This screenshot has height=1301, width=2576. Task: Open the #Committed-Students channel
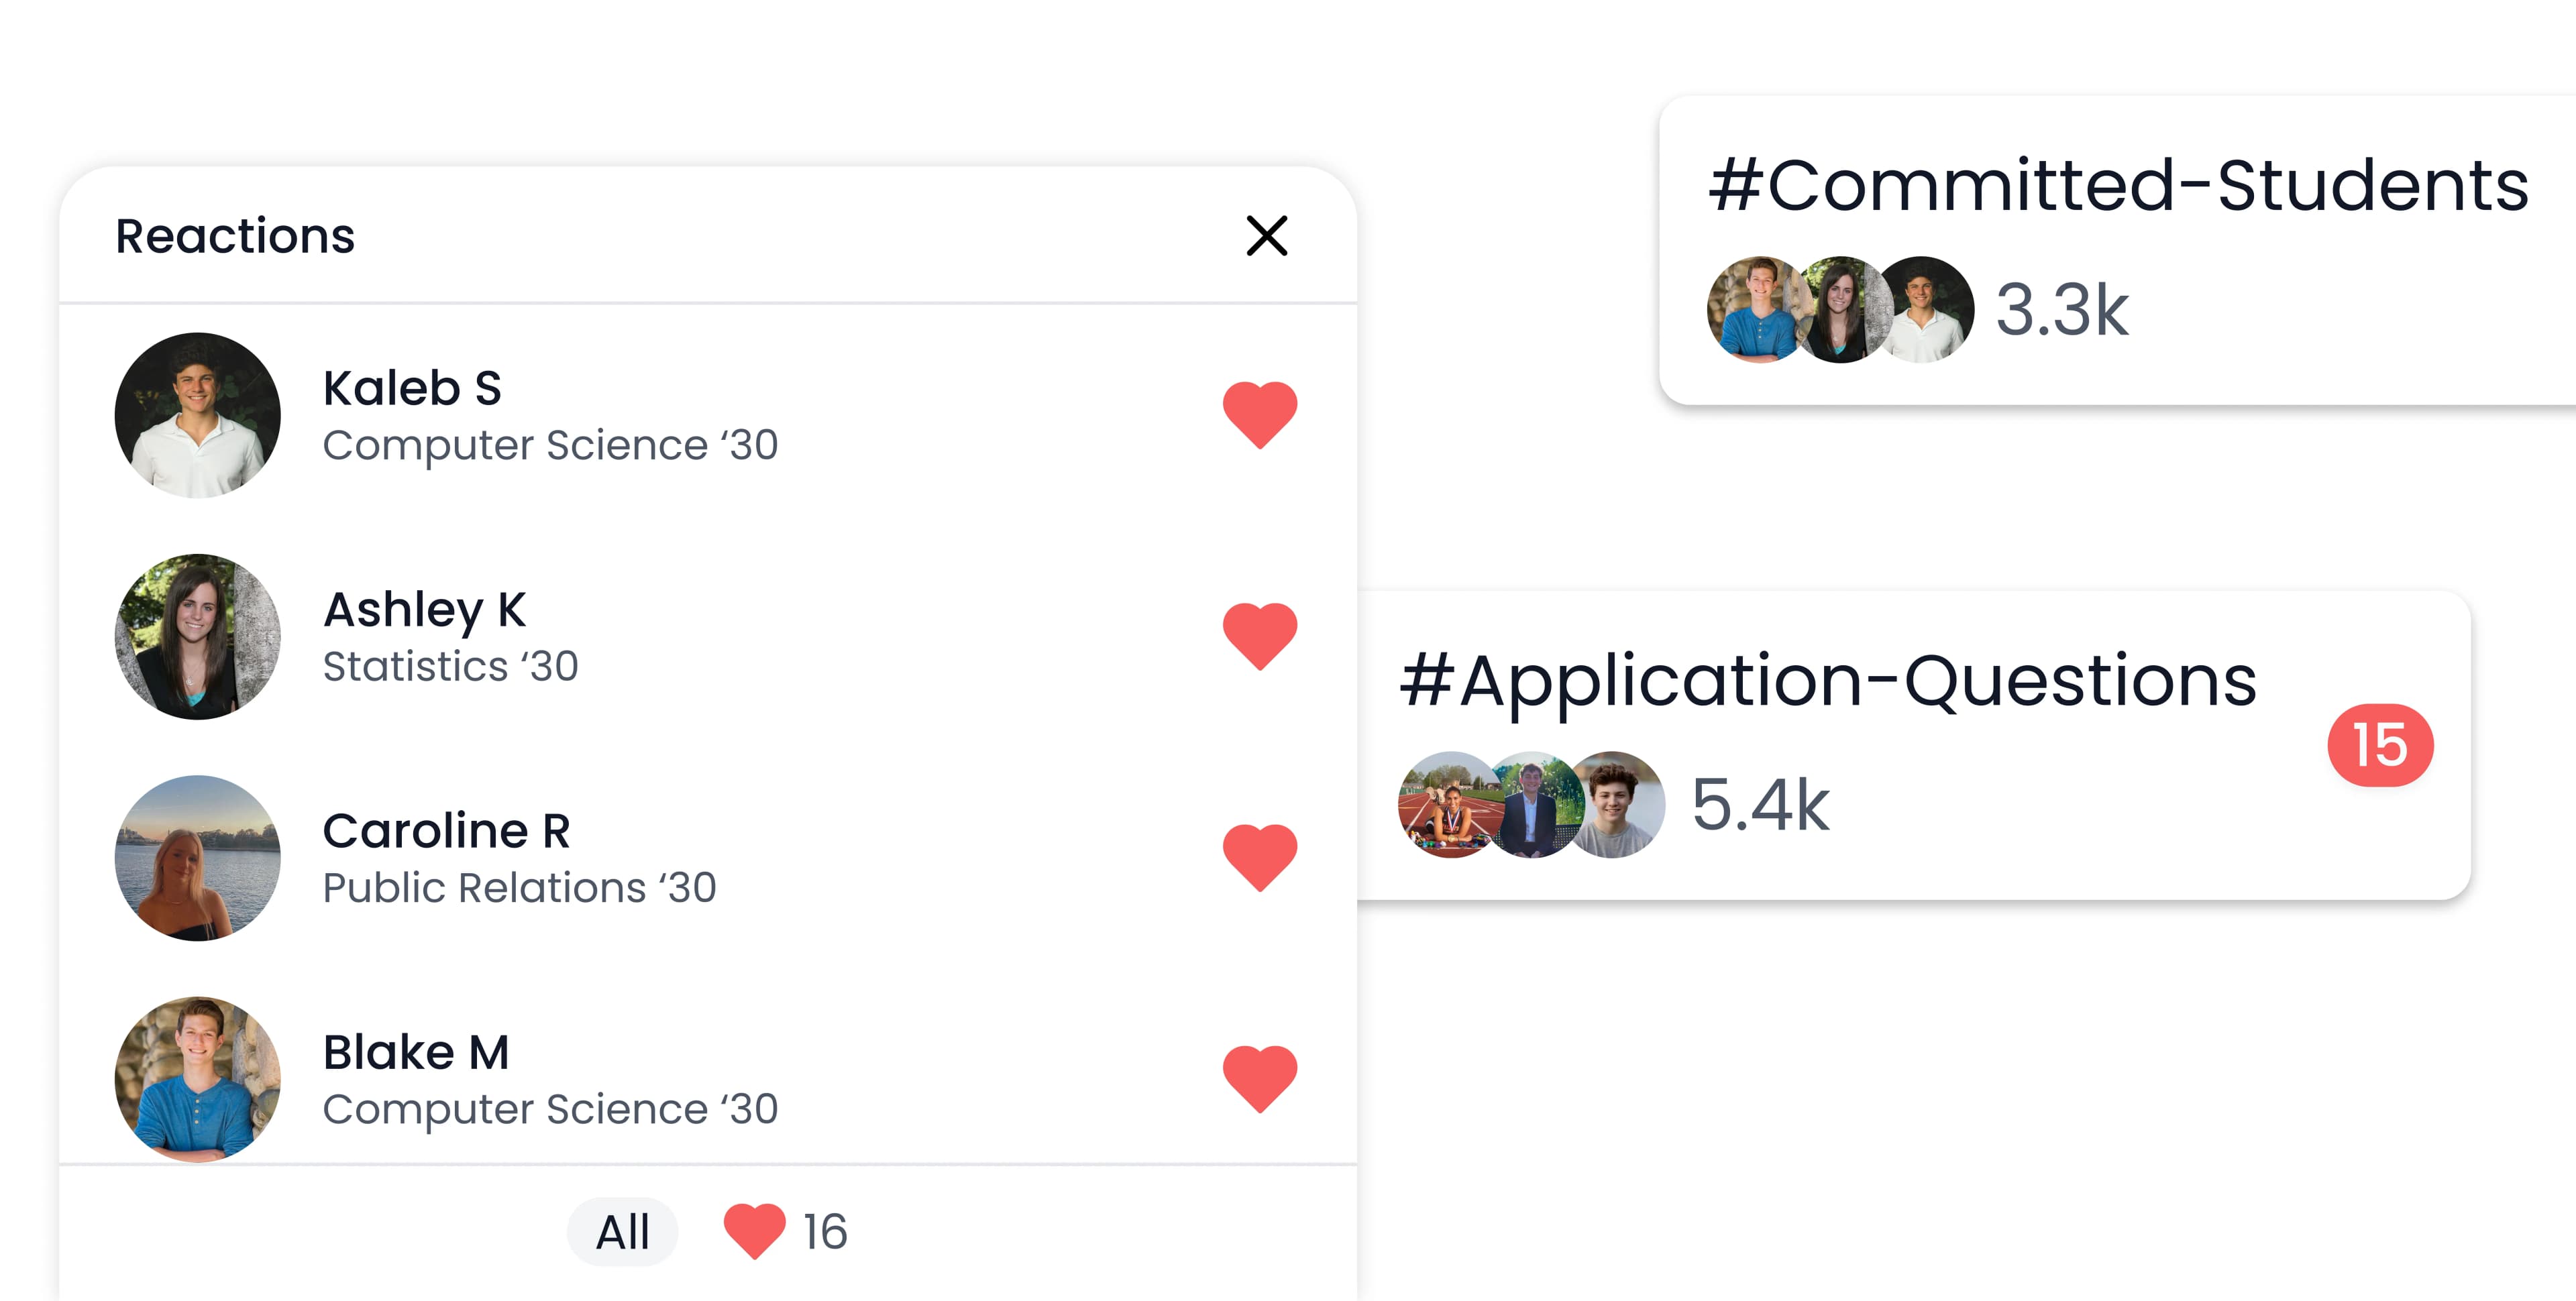(x=2118, y=186)
